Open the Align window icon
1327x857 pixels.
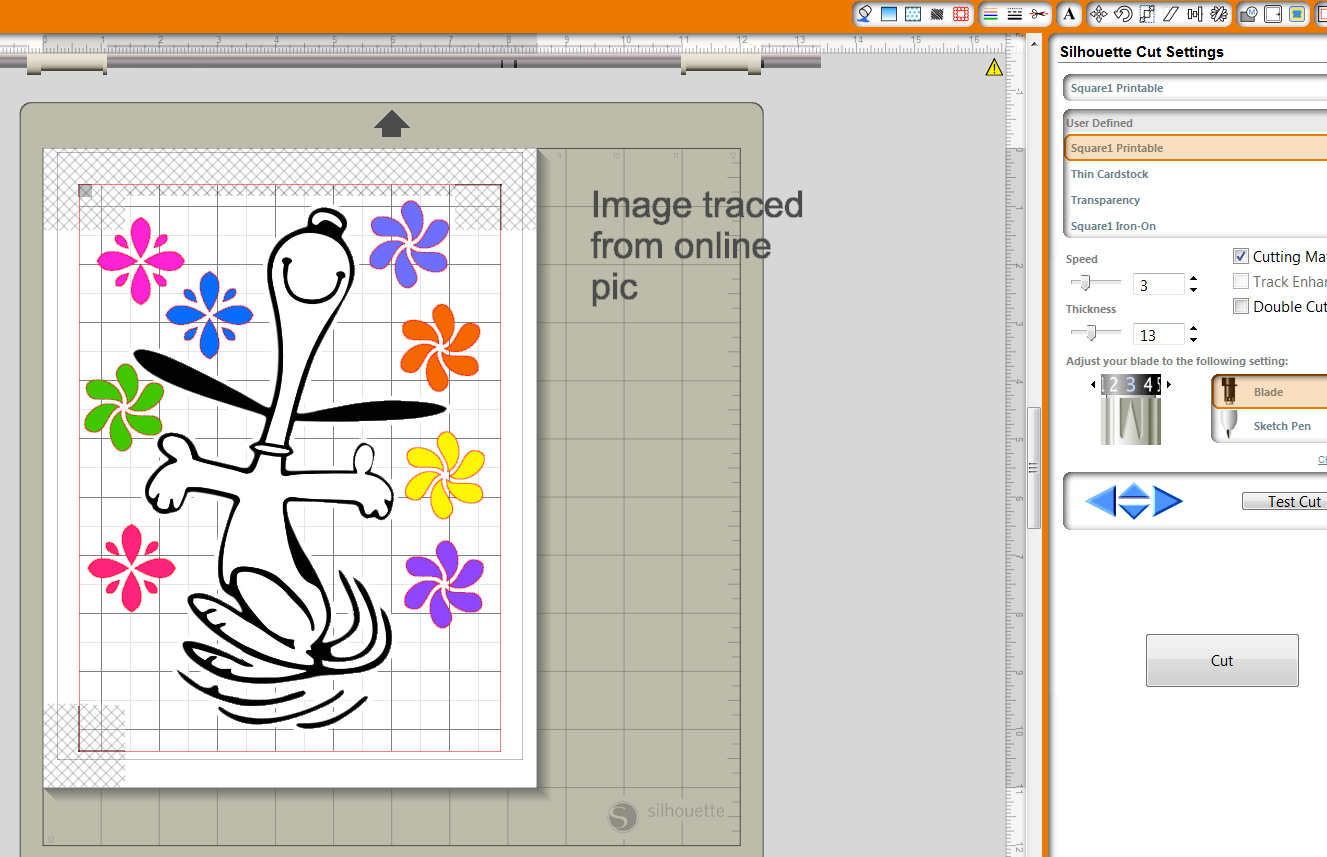pos(1195,14)
